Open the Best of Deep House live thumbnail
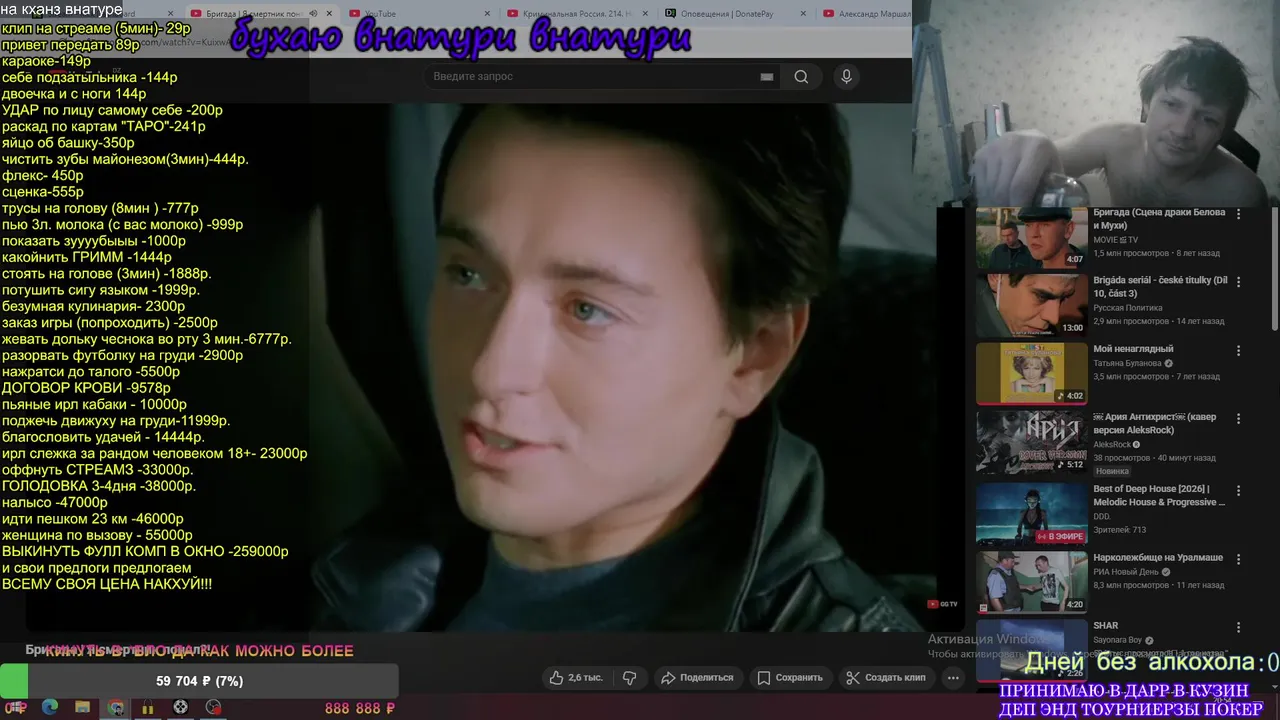 tap(1031, 514)
